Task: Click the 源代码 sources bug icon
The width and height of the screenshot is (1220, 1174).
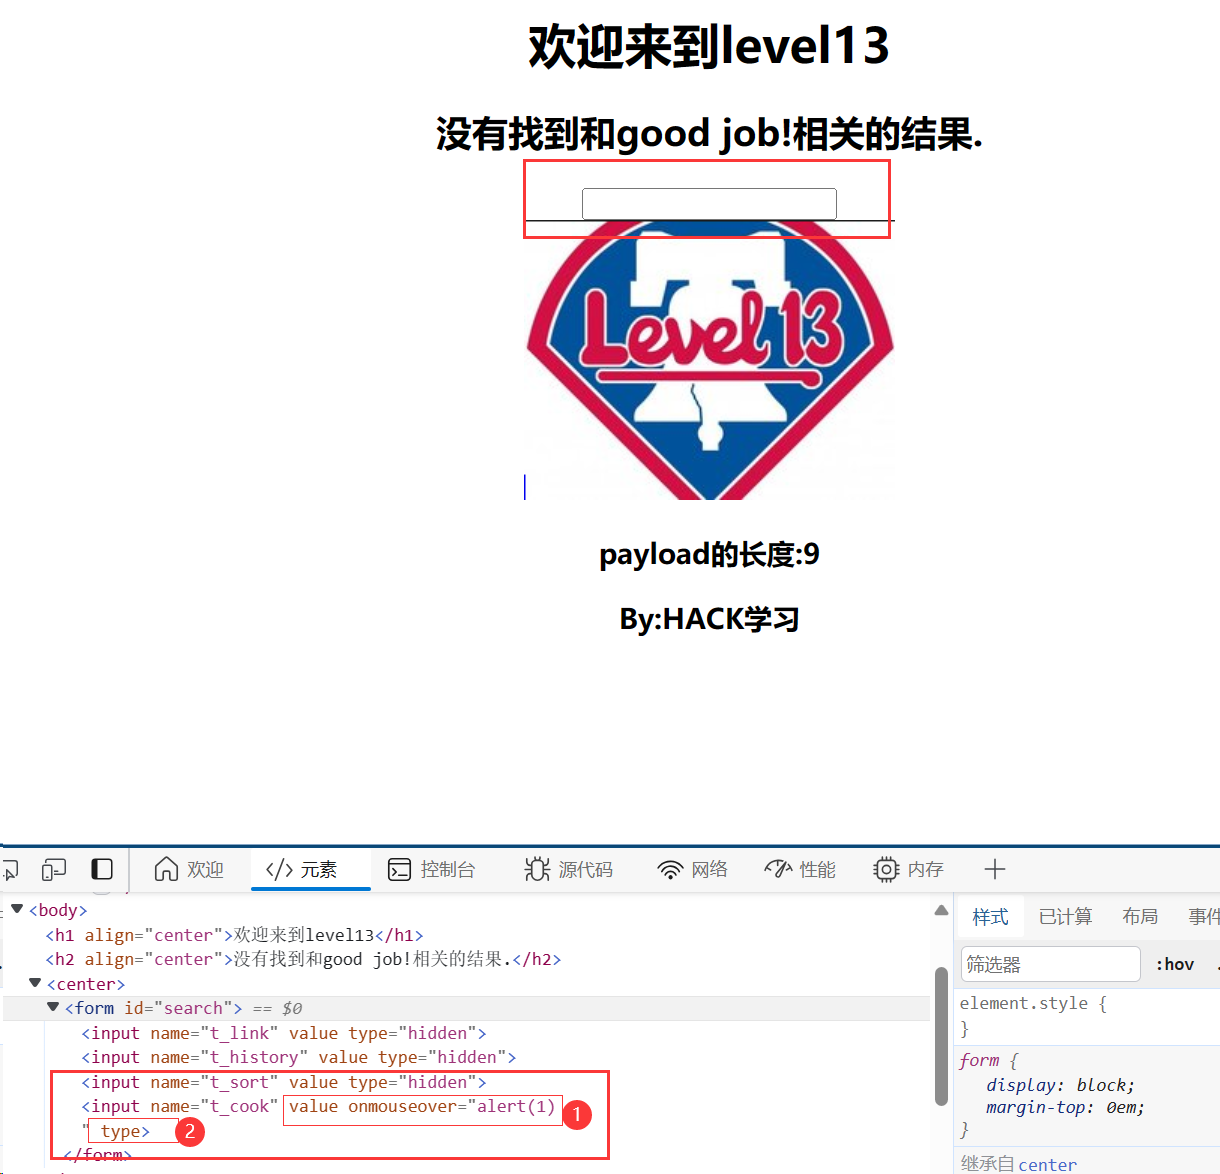Action: 537,869
